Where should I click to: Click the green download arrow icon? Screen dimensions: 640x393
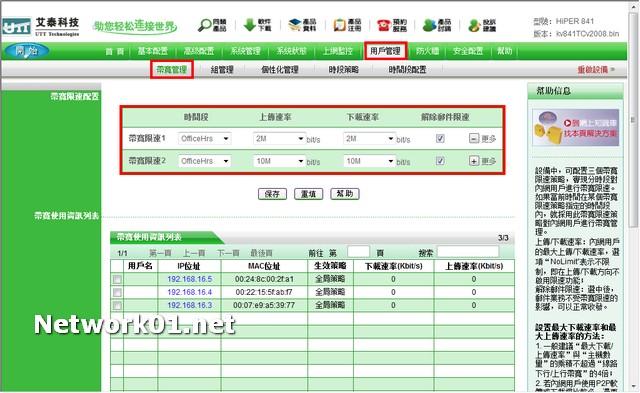click(x=249, y=24)
